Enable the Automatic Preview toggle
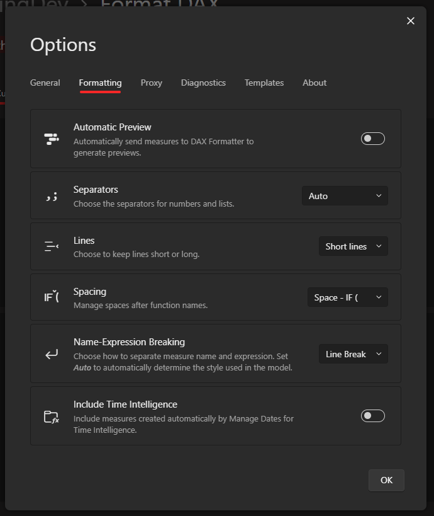This screenshot has width=434, height=516. tap(373, 139)
